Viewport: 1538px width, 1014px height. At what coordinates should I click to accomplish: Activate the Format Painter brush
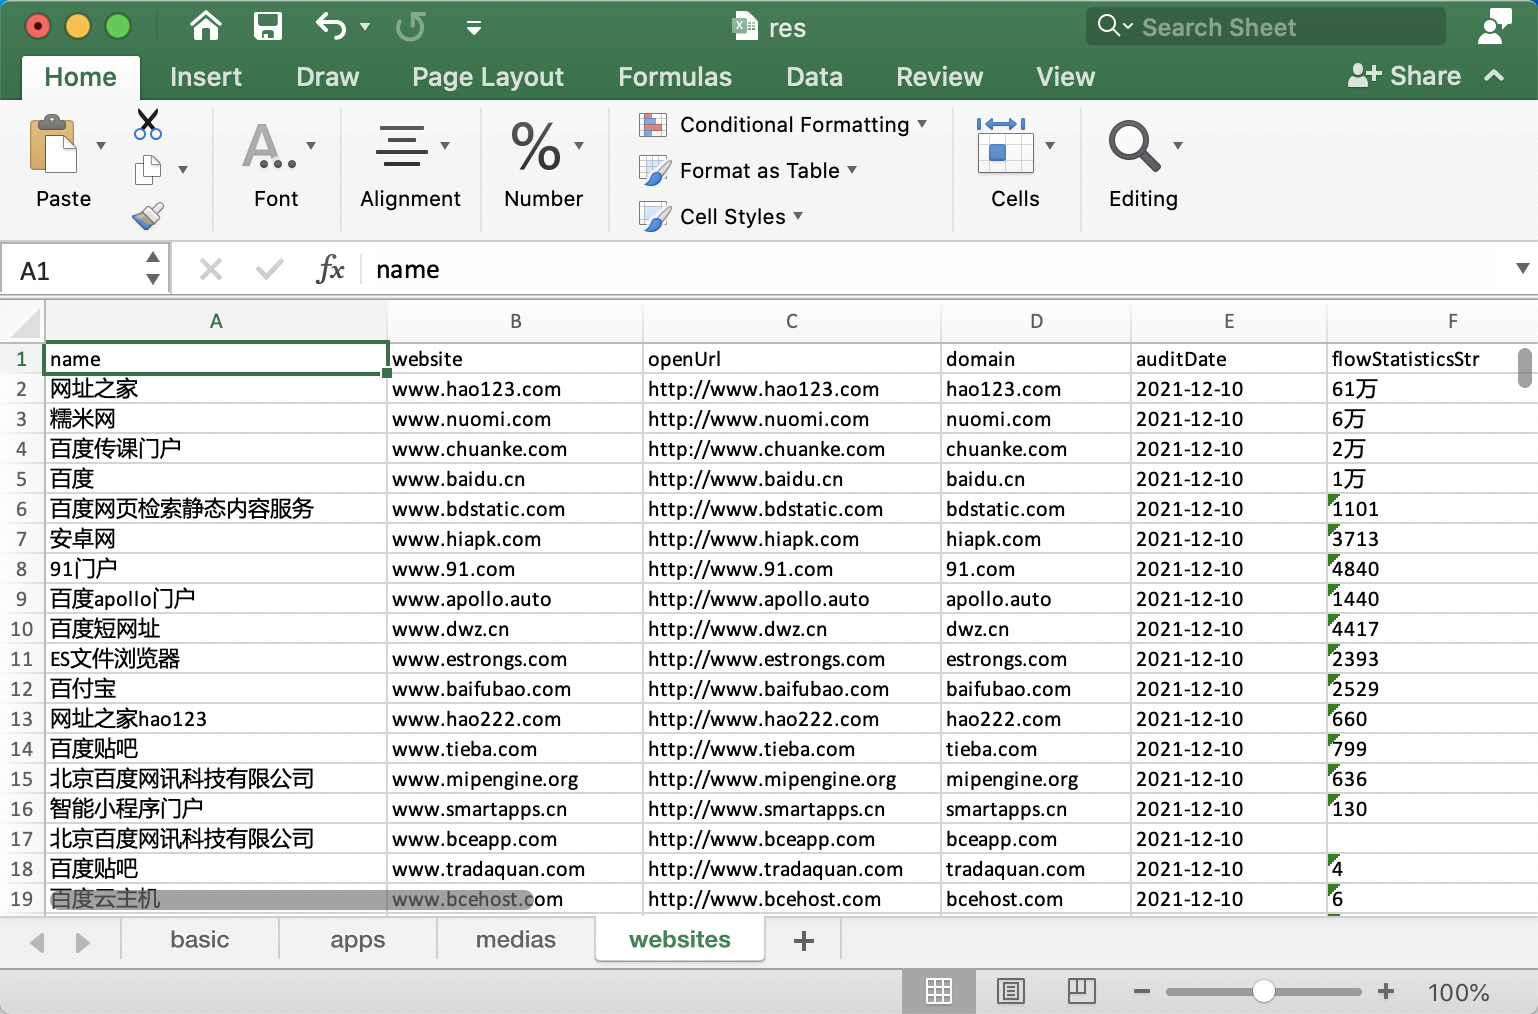coord(148,216)
